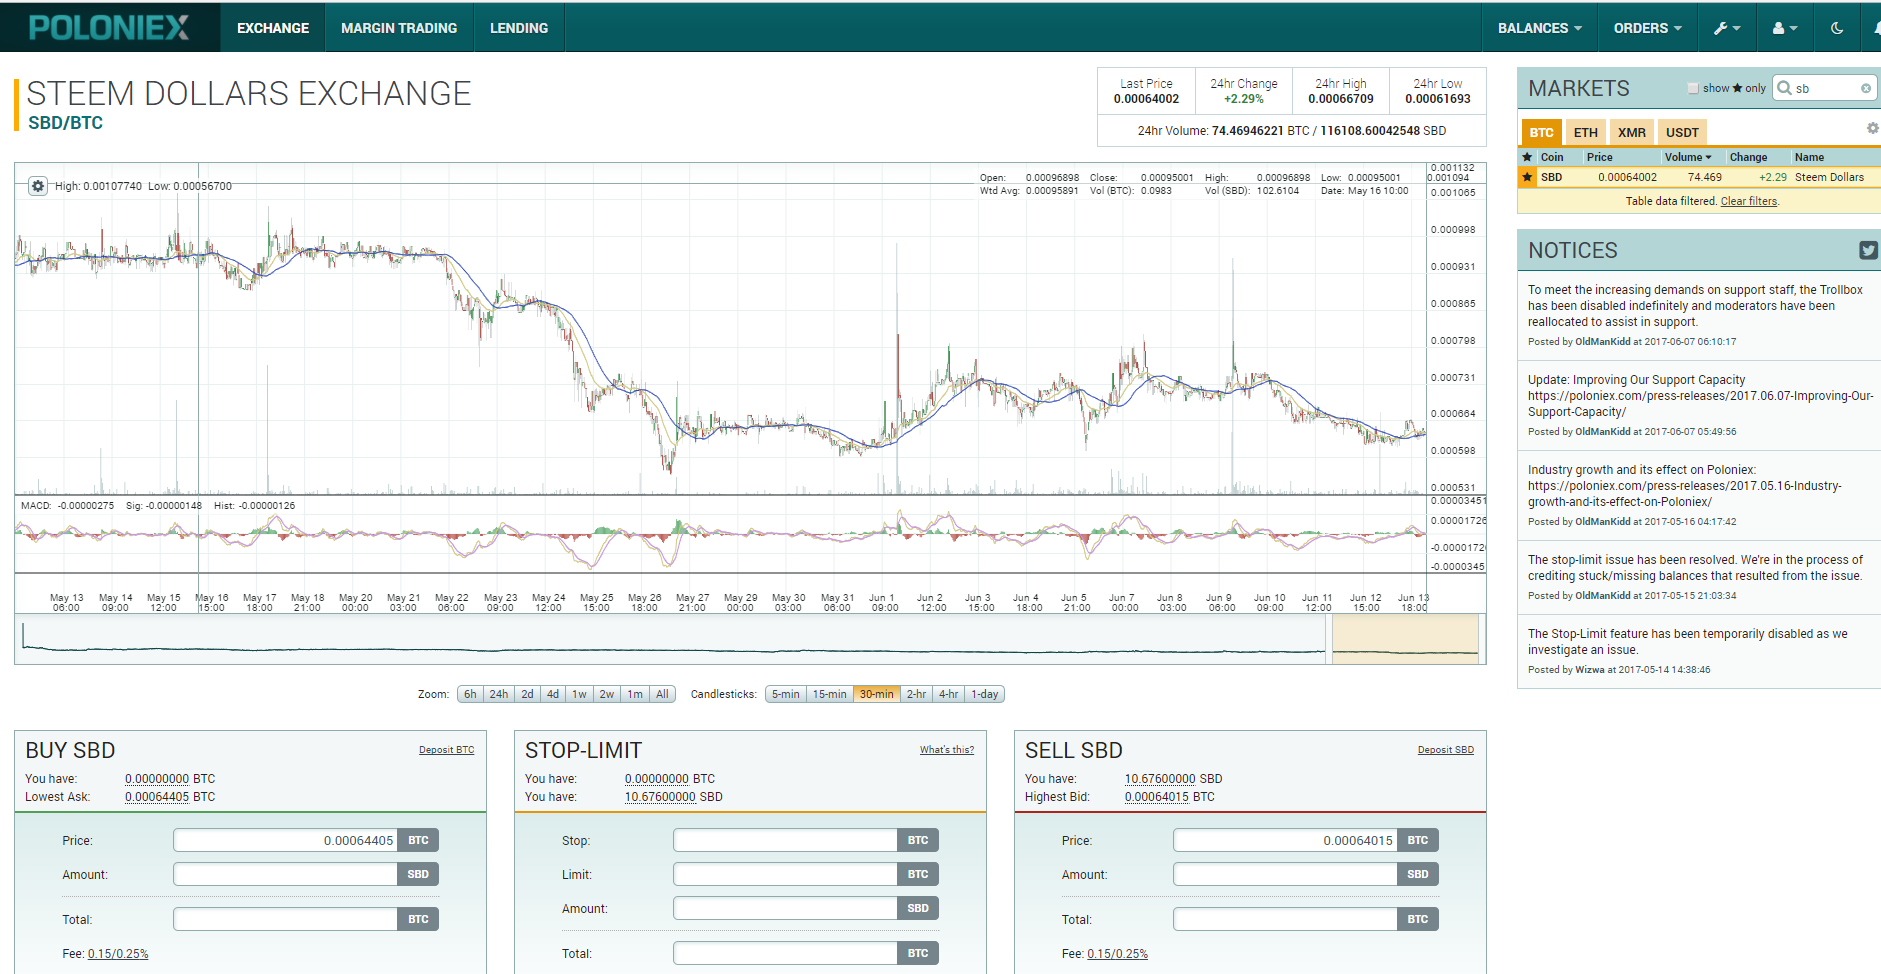
Task: Click the Sell SBD Price field
Action: pos(1286,840)
